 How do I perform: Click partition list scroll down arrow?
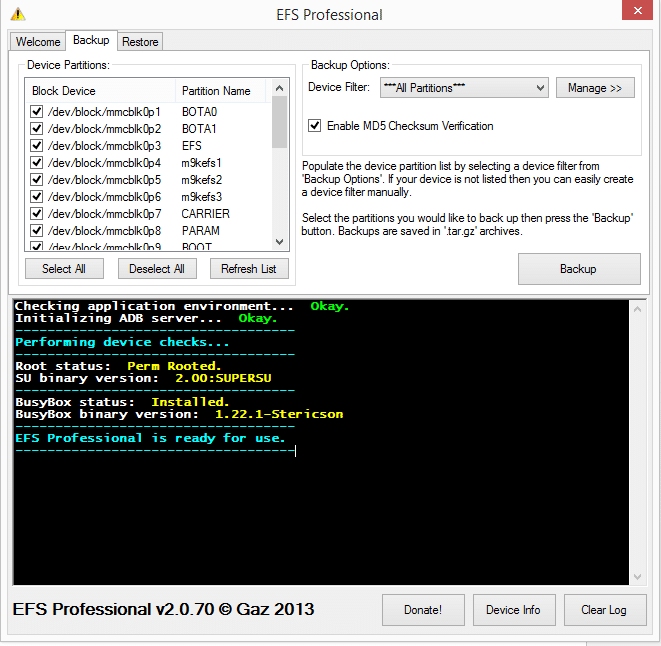point(279,242)
